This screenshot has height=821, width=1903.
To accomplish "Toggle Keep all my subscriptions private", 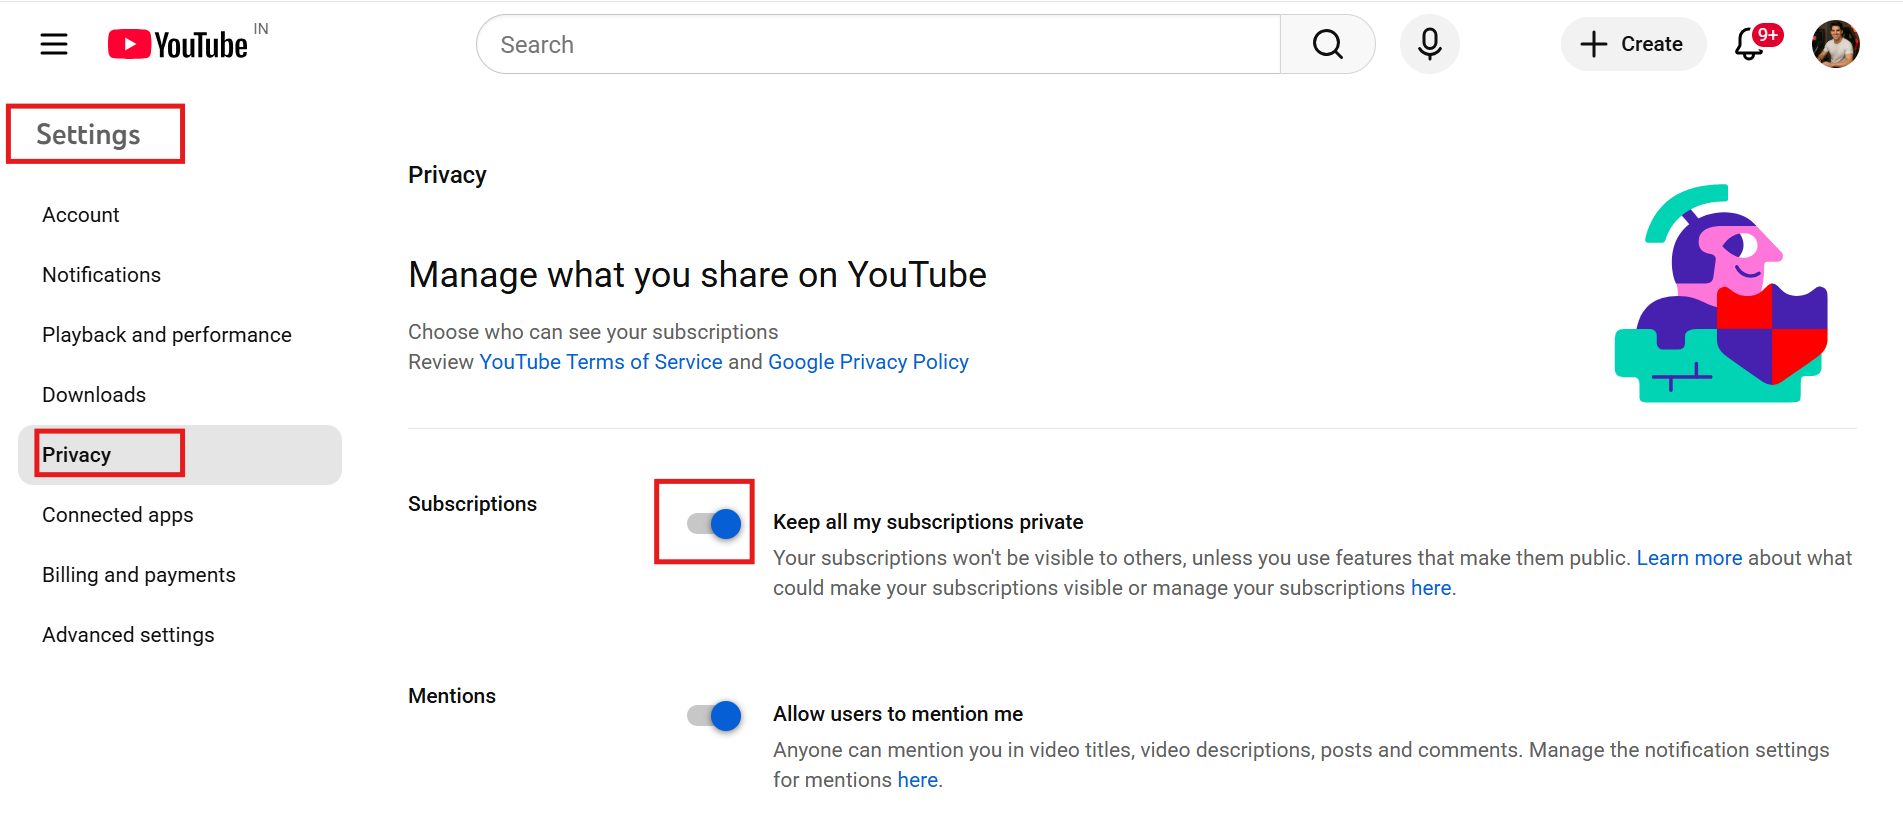I will [714, 523].
